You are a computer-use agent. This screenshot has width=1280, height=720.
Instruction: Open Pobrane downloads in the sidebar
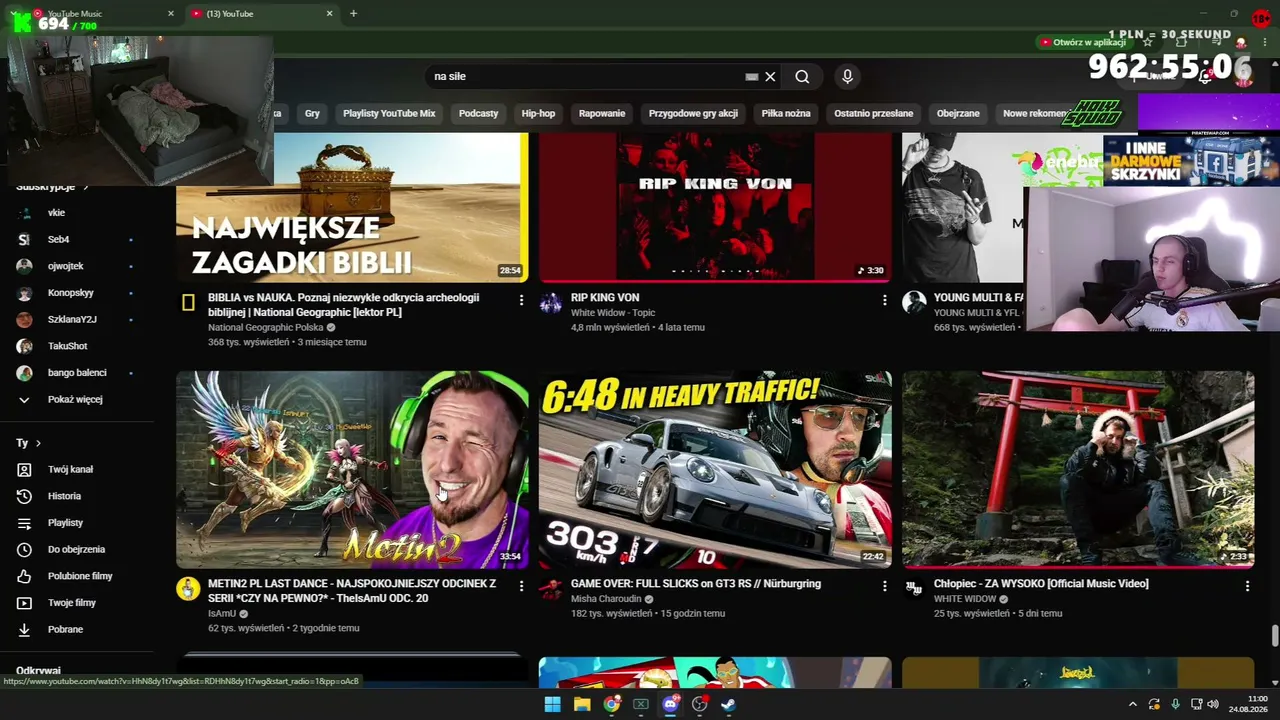[x=65, y=629]
